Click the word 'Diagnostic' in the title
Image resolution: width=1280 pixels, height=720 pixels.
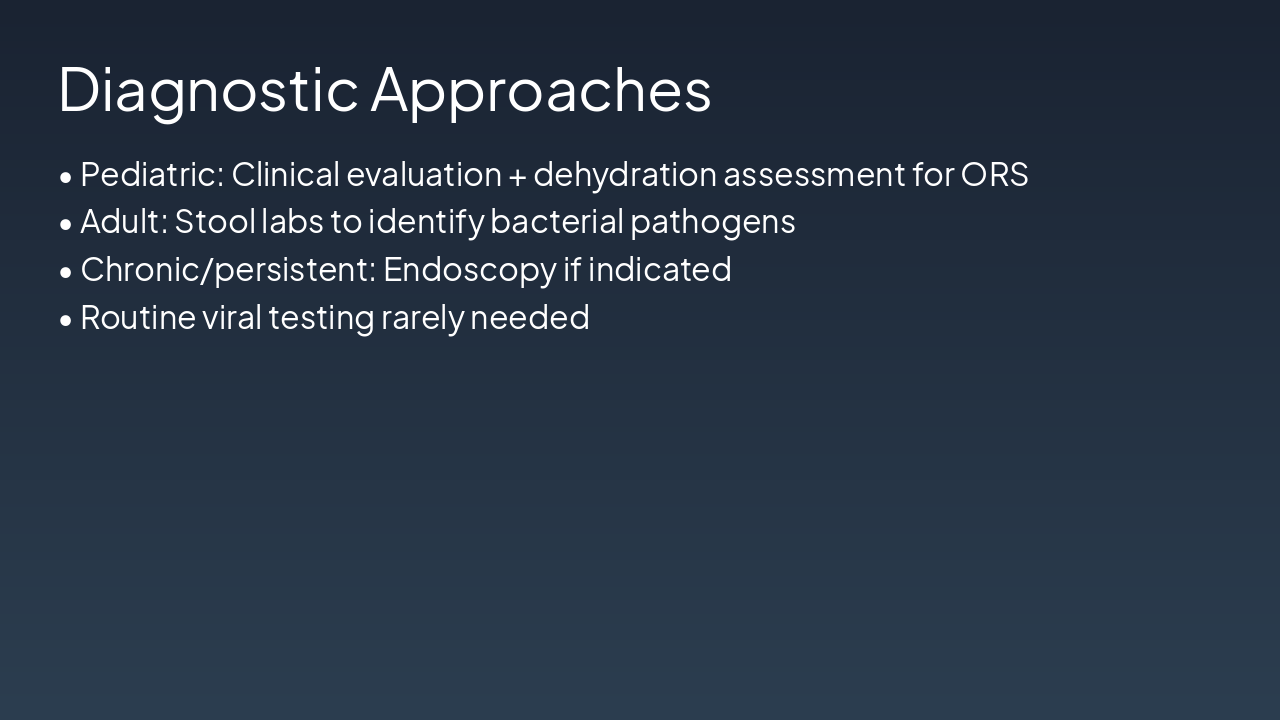tap(208, 89)
